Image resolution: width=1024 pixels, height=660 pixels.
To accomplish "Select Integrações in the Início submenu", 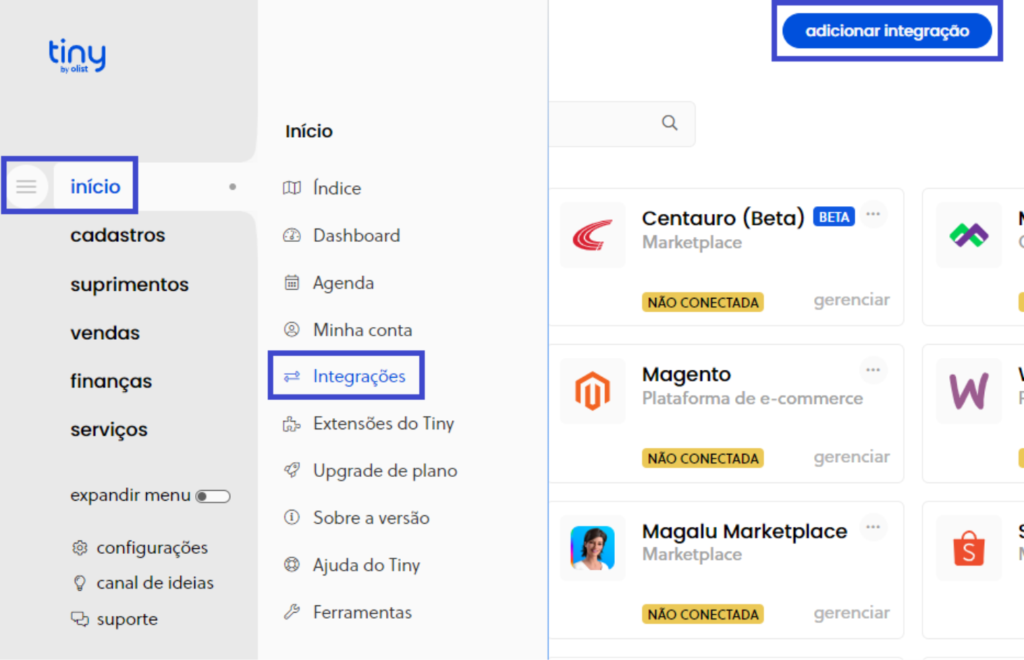I will 358,376.
